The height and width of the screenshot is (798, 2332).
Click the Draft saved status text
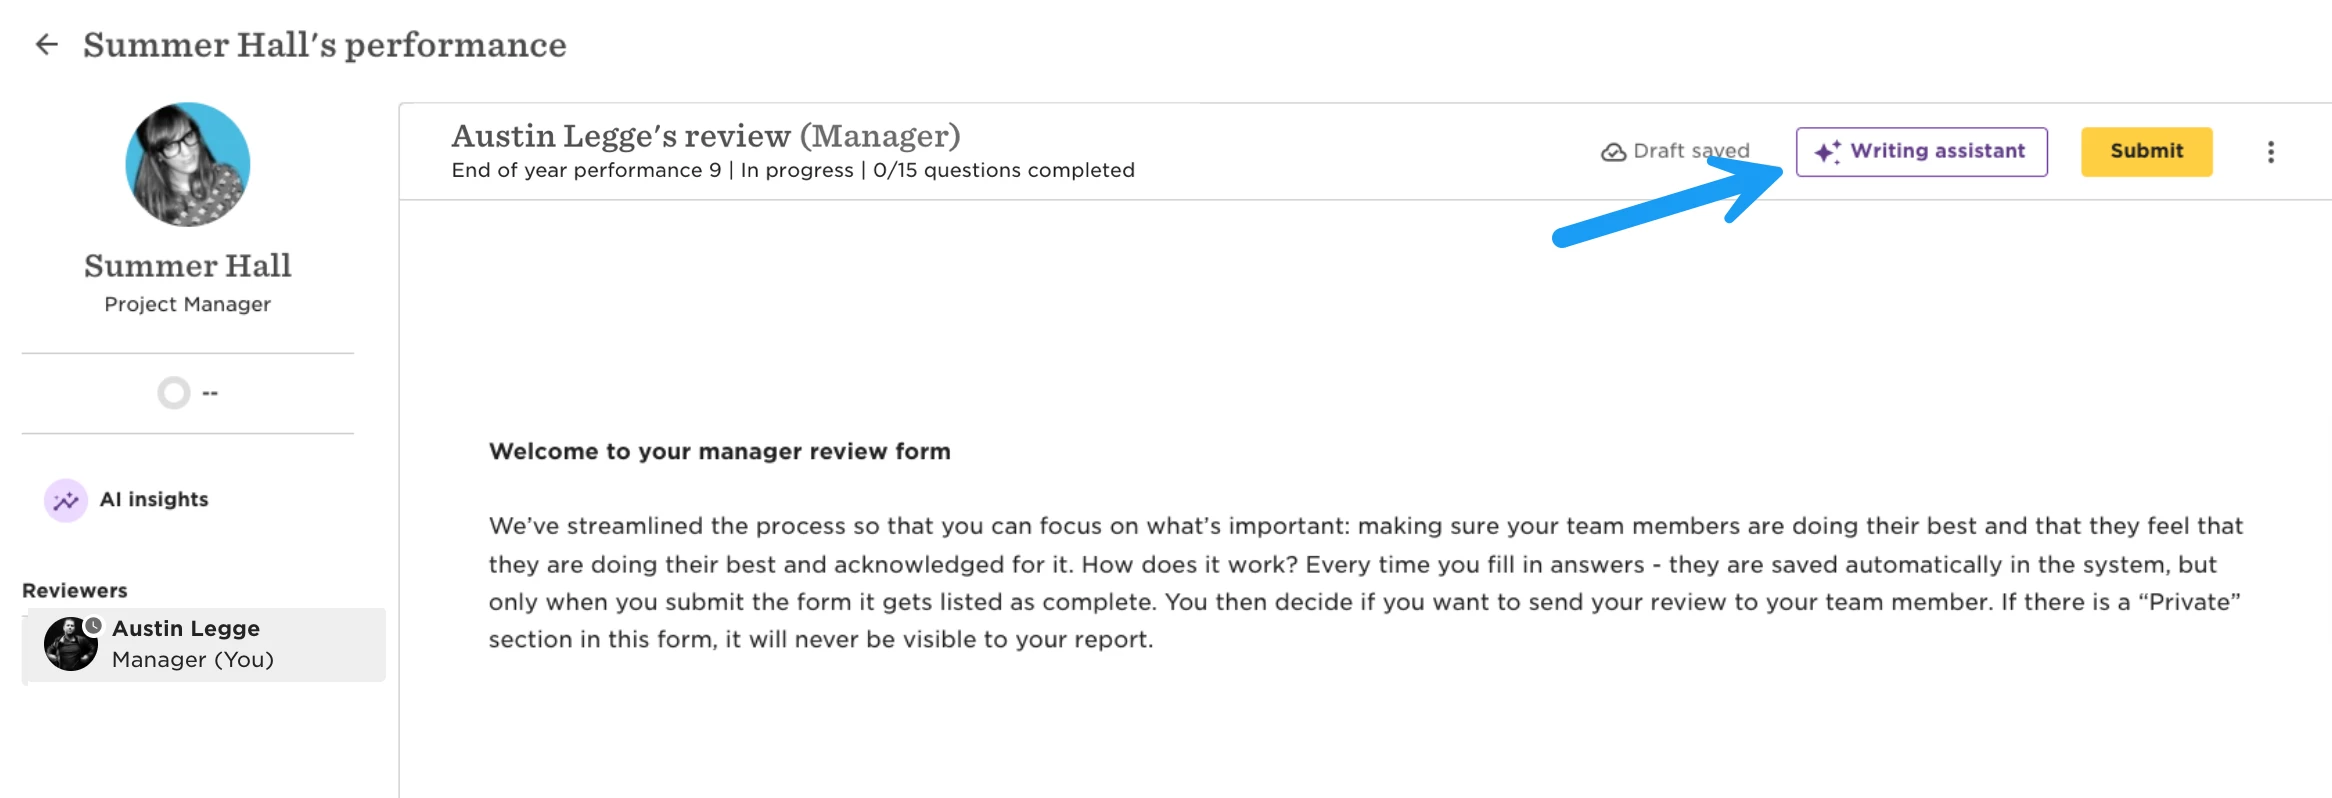click(x=1691, y=151)
